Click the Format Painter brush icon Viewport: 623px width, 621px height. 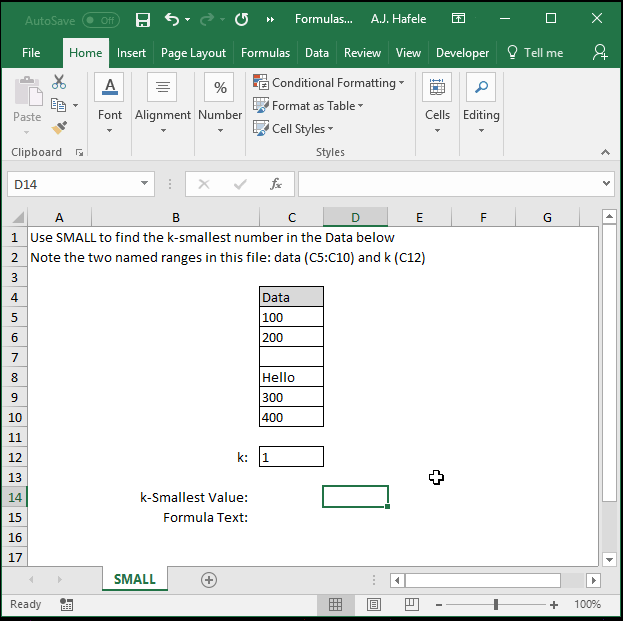[59, 128]
